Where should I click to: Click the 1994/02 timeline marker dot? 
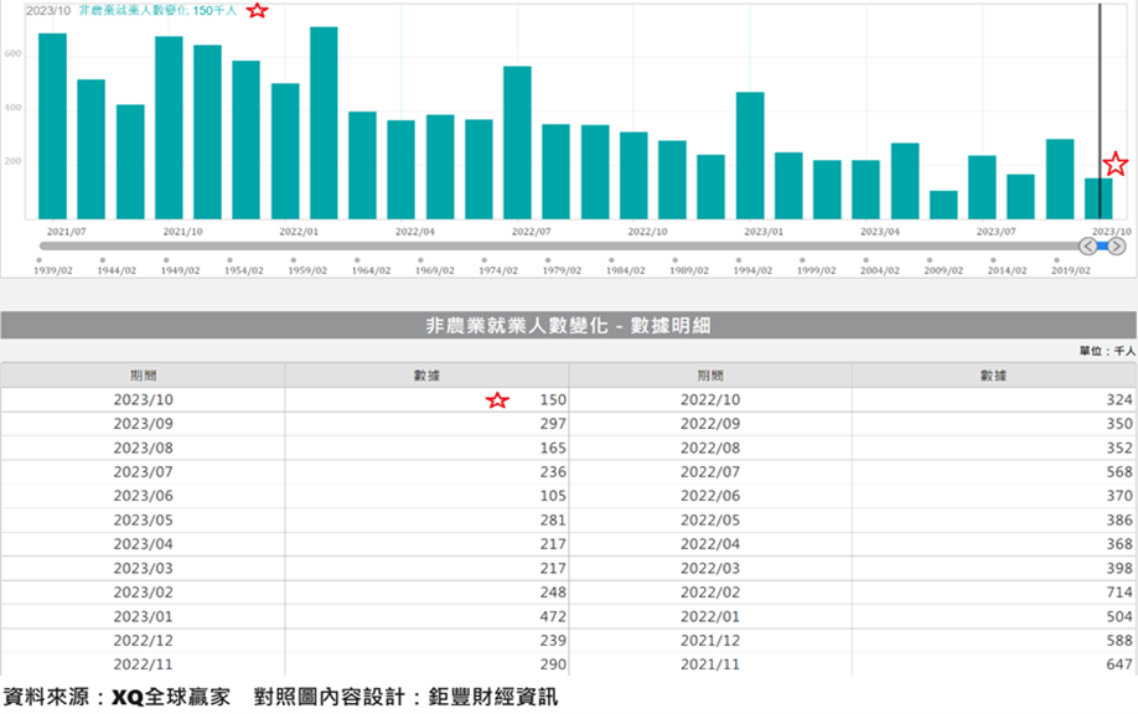coord(739,260)
